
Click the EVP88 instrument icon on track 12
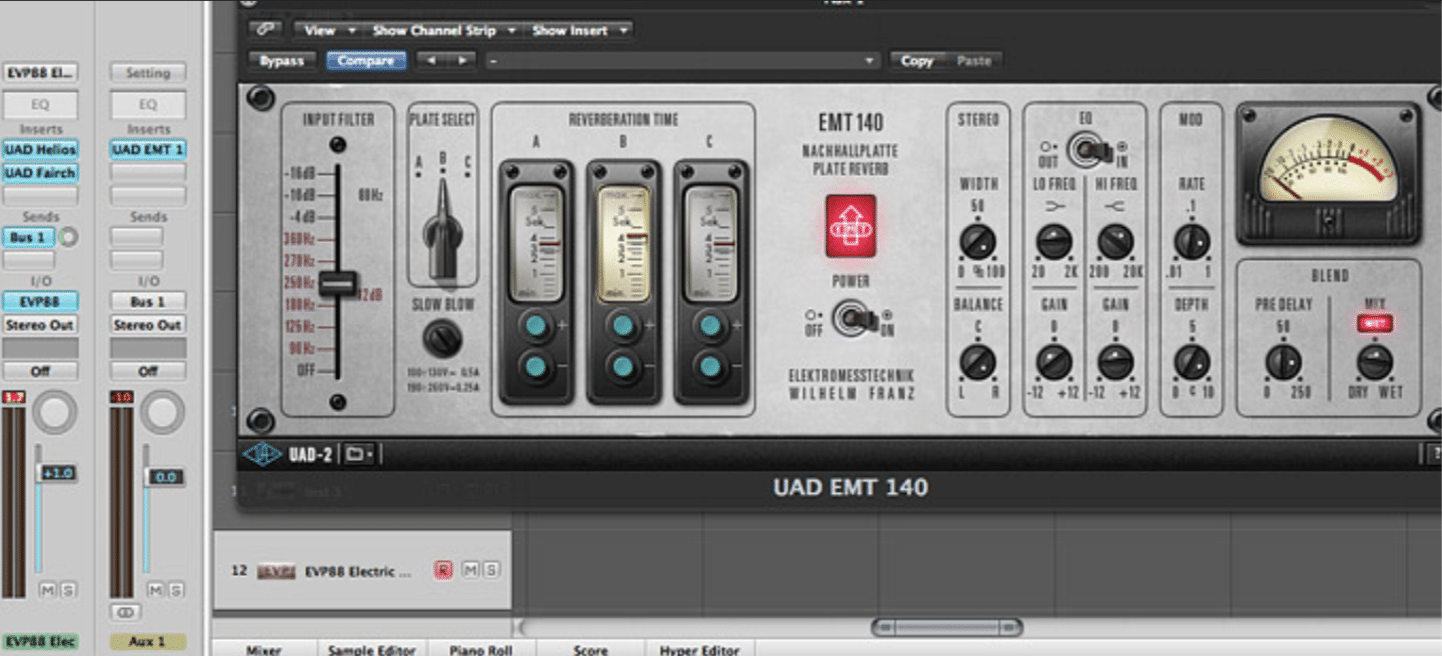[x=276, y=571]
